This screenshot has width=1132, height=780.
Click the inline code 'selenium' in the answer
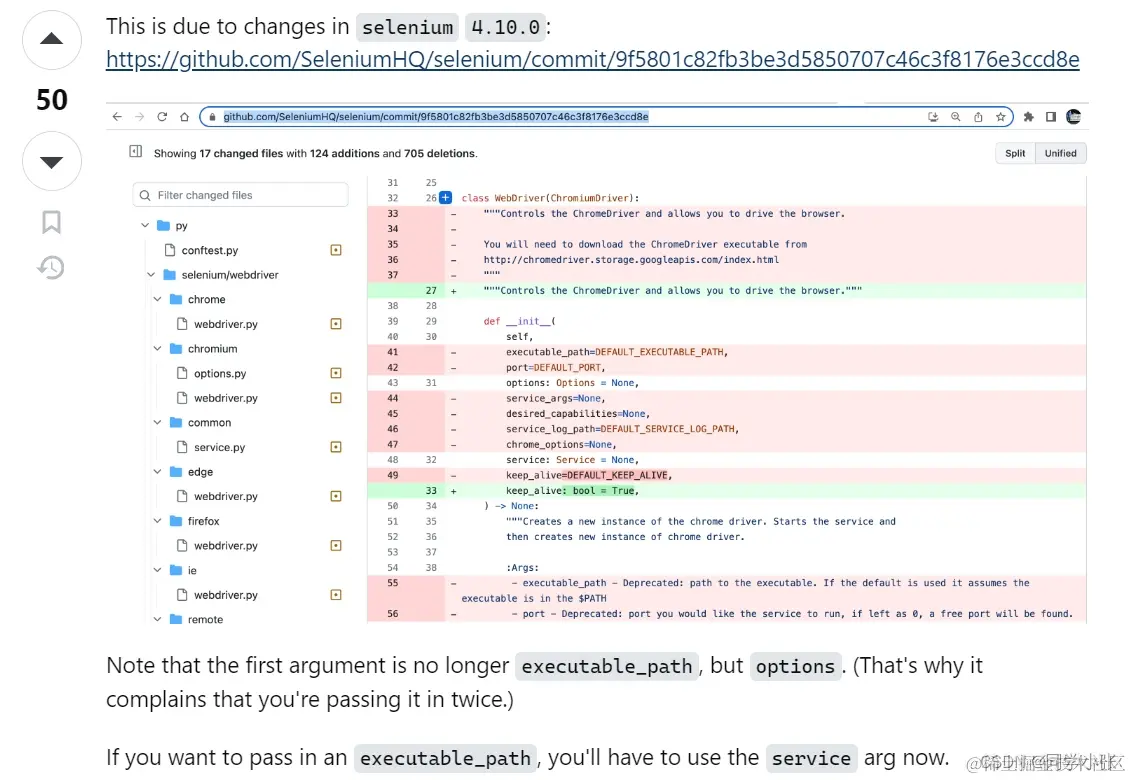coord(407,27)
